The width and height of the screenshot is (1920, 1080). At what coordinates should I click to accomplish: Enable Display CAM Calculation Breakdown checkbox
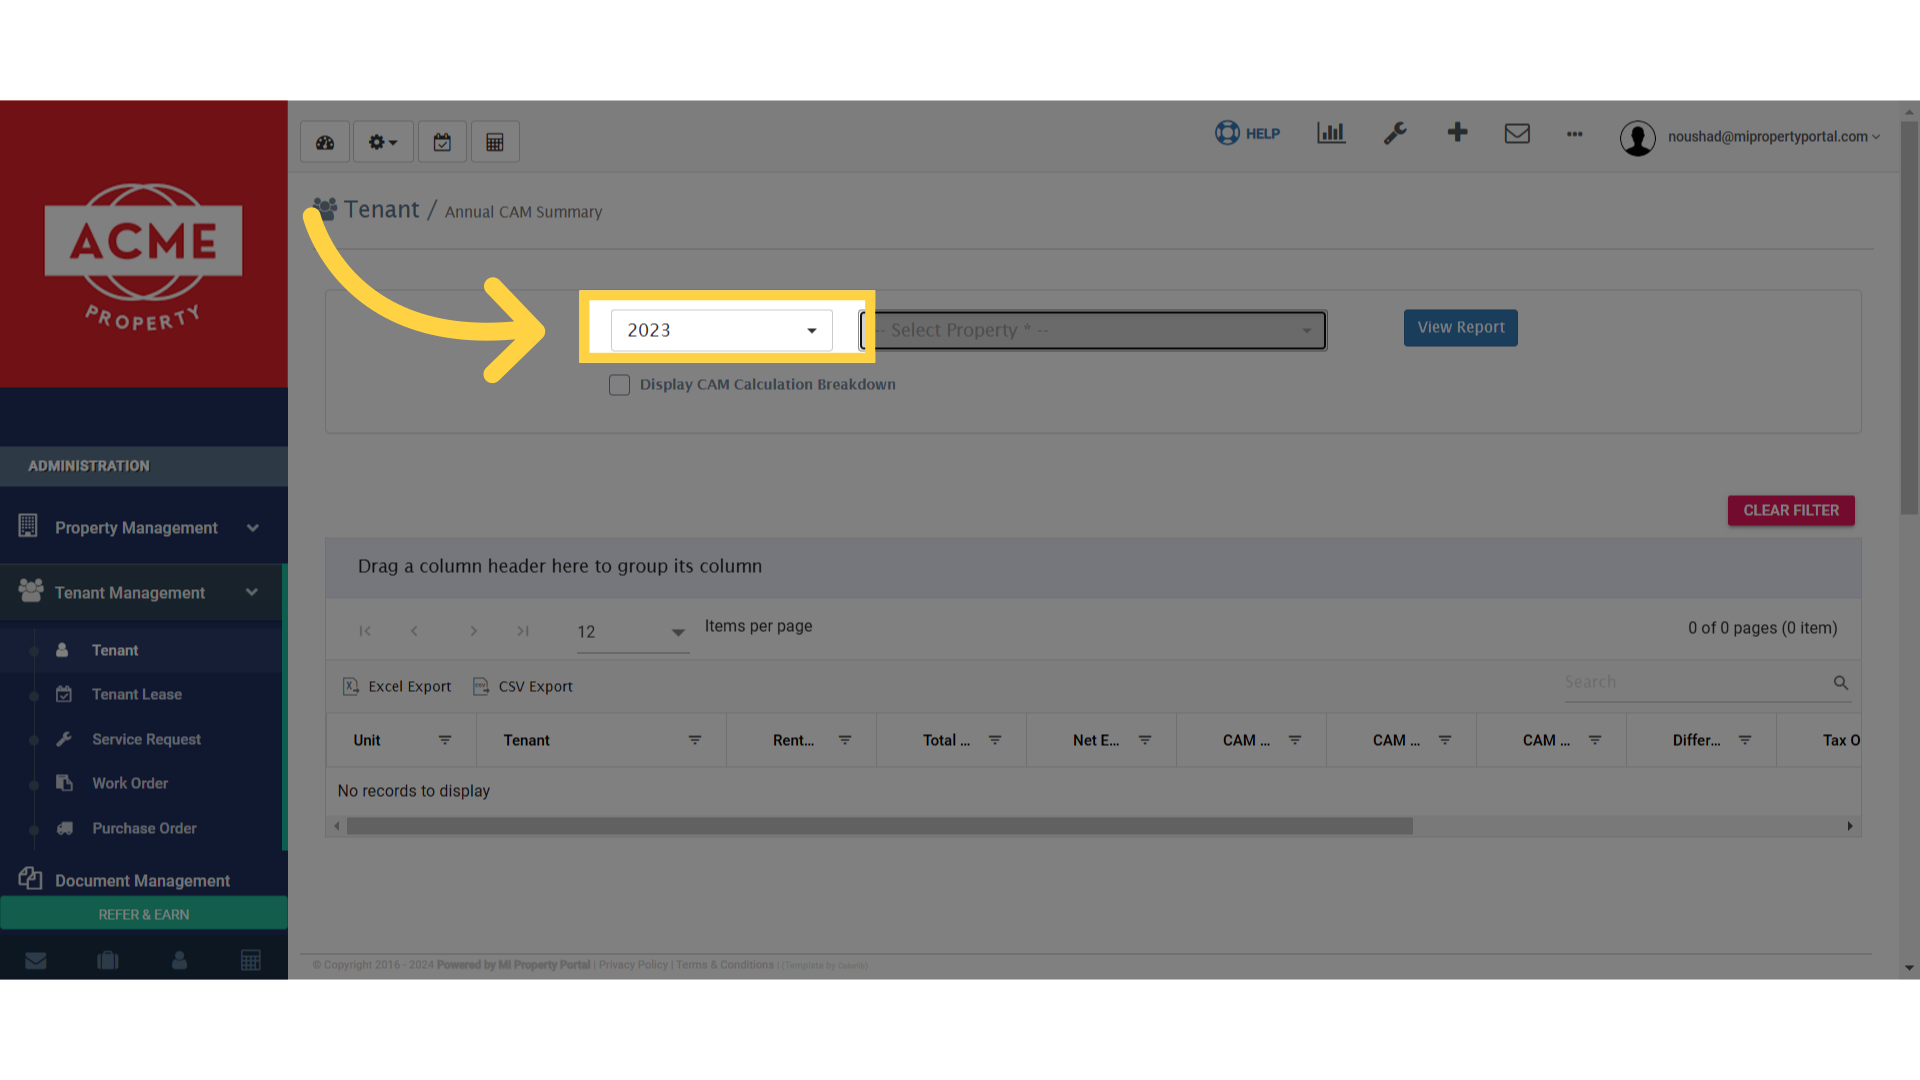coord(619,385)
